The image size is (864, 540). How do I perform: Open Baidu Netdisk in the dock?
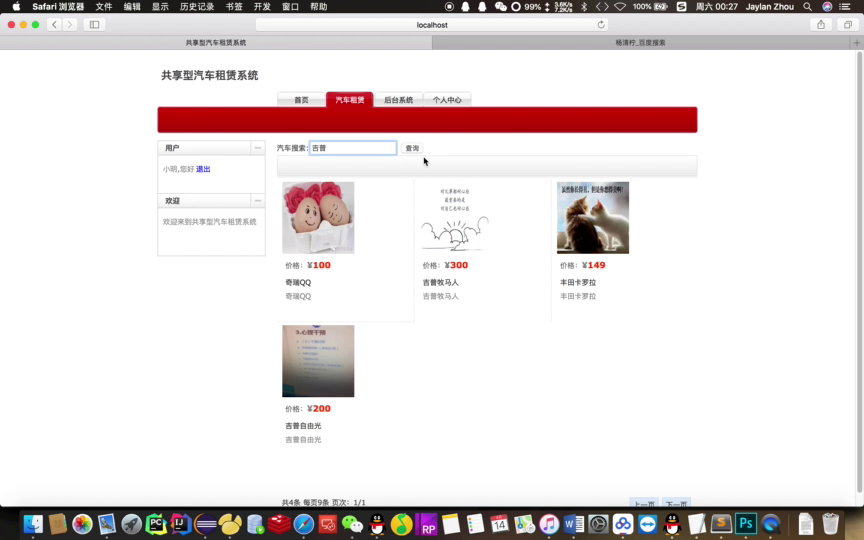tap(623, 524)
